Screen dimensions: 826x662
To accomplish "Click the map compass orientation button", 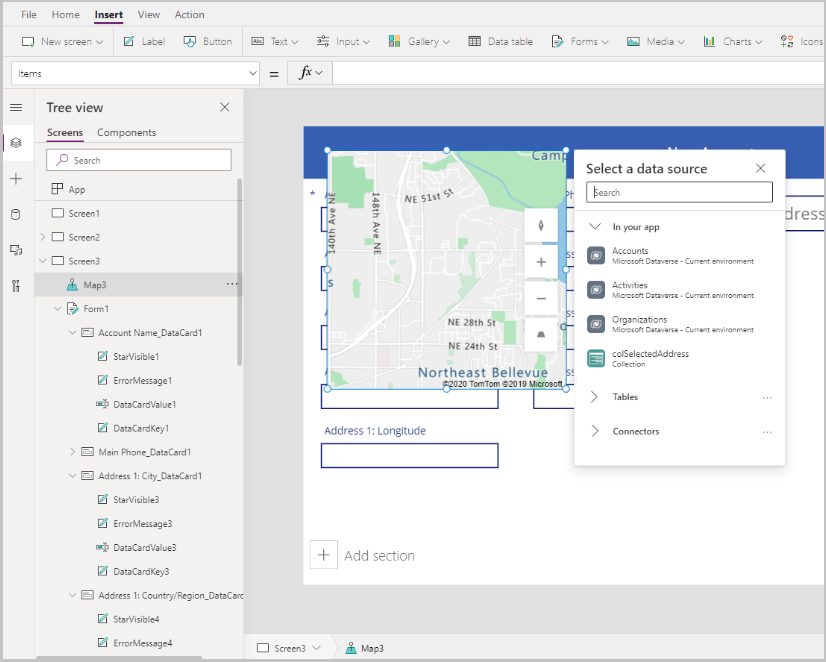I will click(x=541, y=225).
